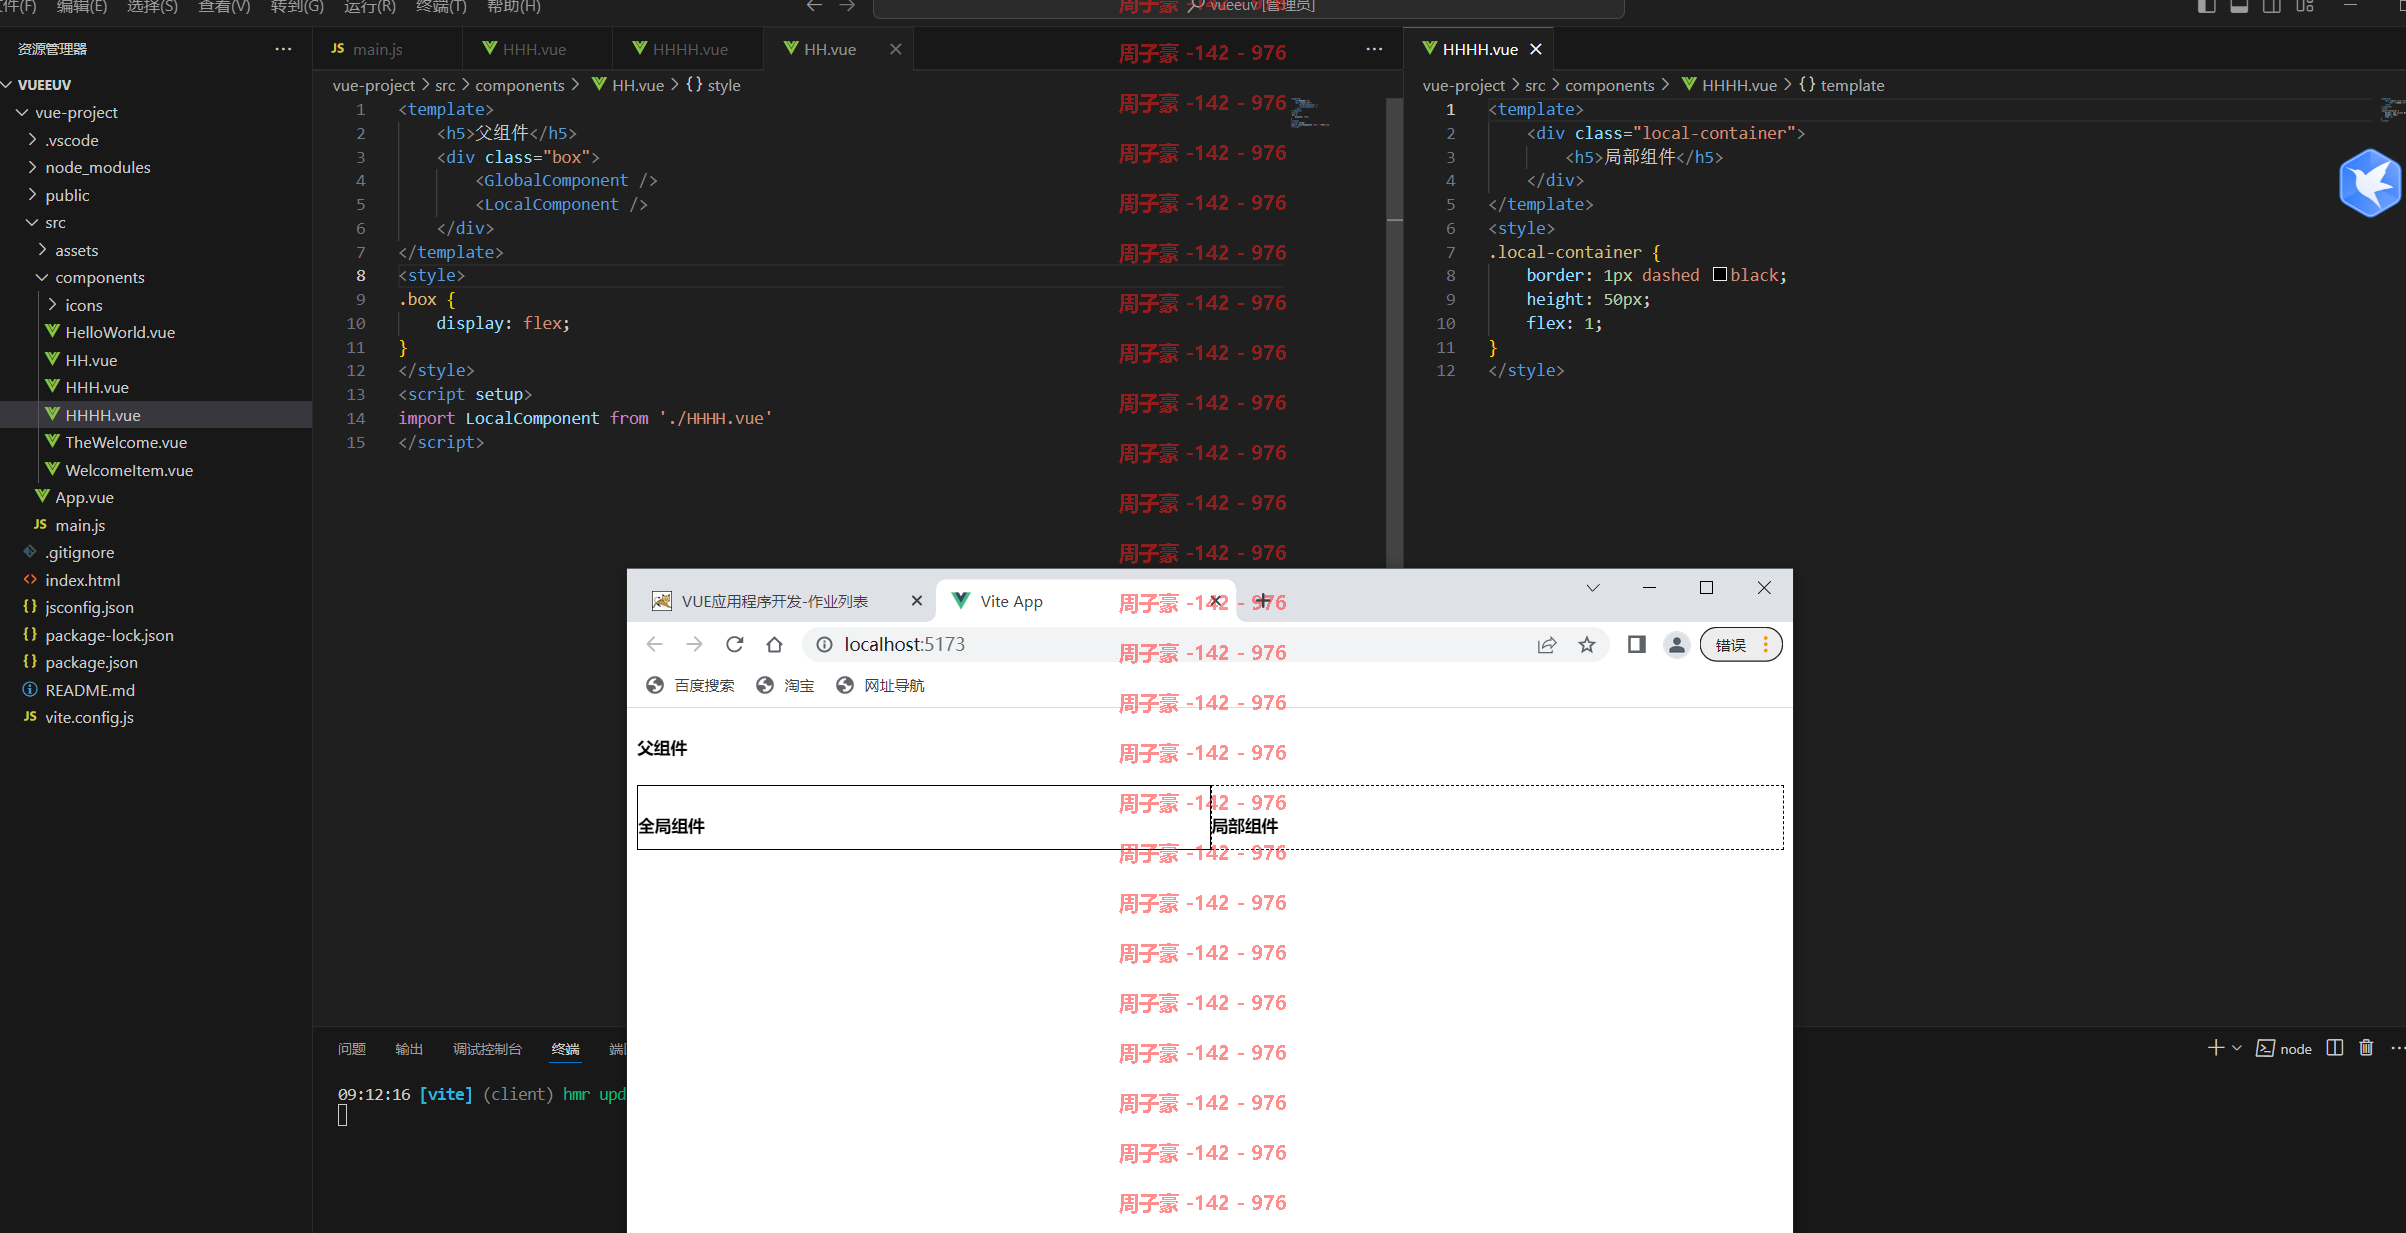Open customize layout icon
Viewport: 2406px width, 1233px height.
pyautogui.click(x=2305, y=6)
